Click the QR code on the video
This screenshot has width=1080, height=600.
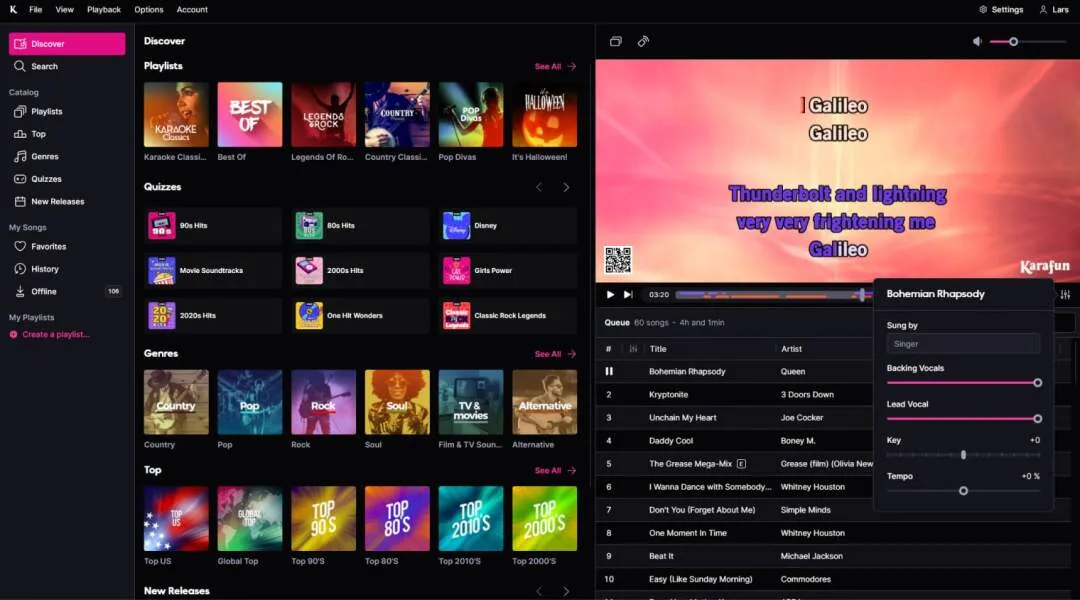point(618,260)
